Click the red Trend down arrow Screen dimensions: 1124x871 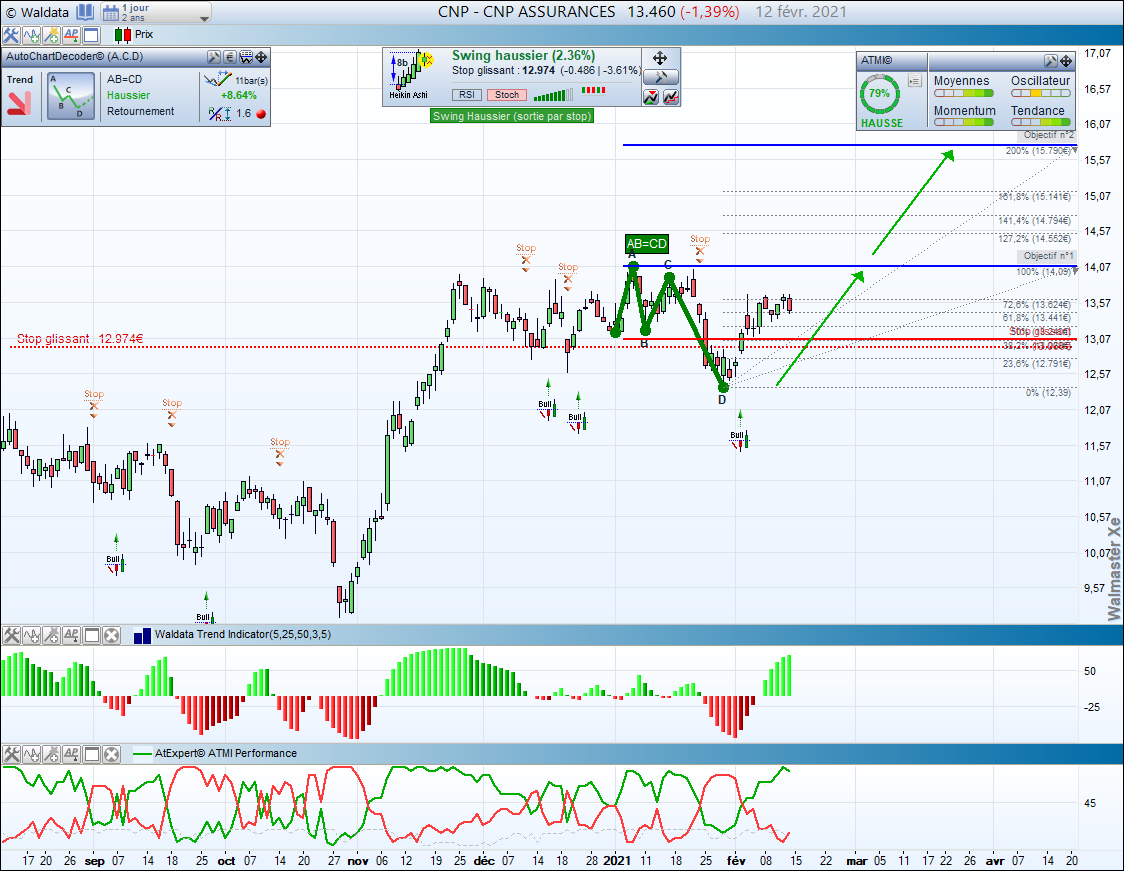(19, 104)
